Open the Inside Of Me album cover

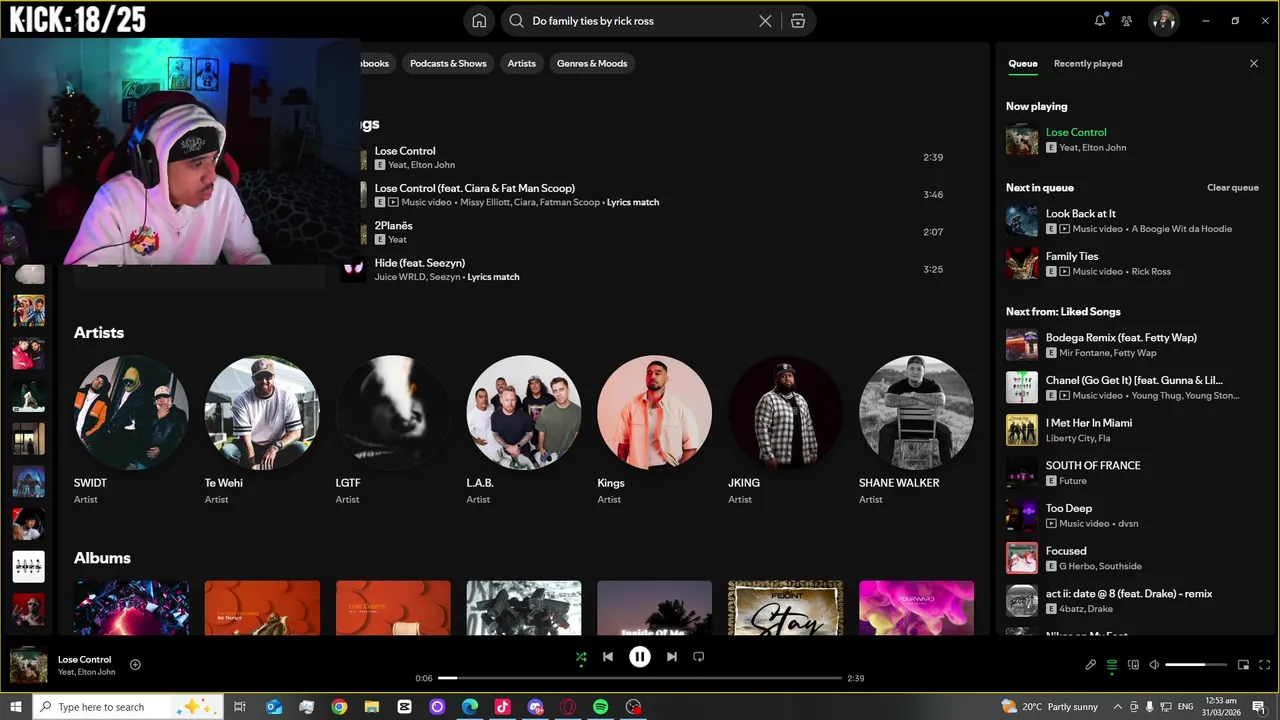655,608
